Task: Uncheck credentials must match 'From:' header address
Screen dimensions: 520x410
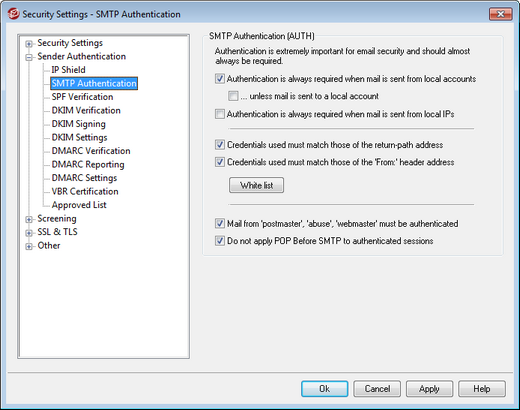Action: (220, 162)
